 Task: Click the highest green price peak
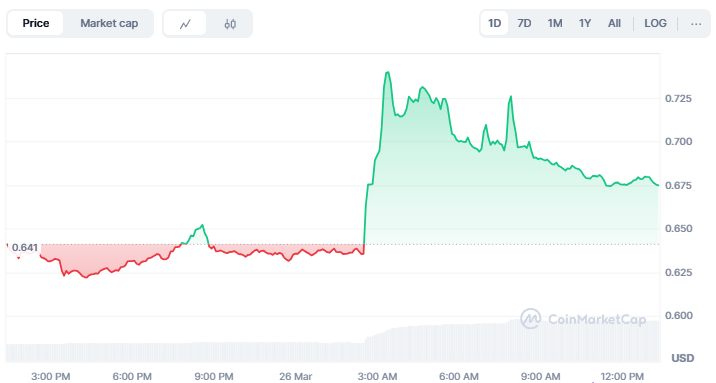point(387,73)
